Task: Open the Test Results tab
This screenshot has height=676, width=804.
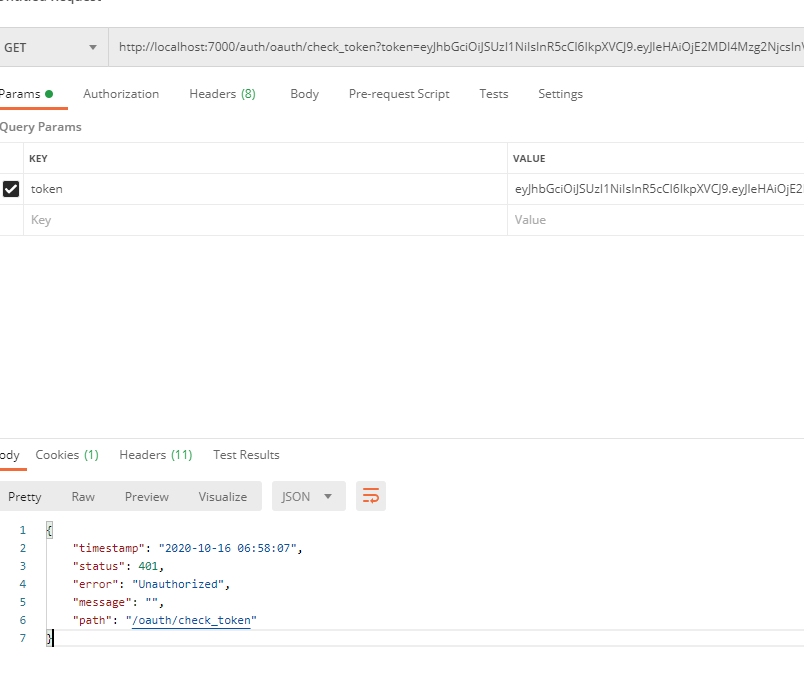Action: pyautogui.click(x=246, y=455)
